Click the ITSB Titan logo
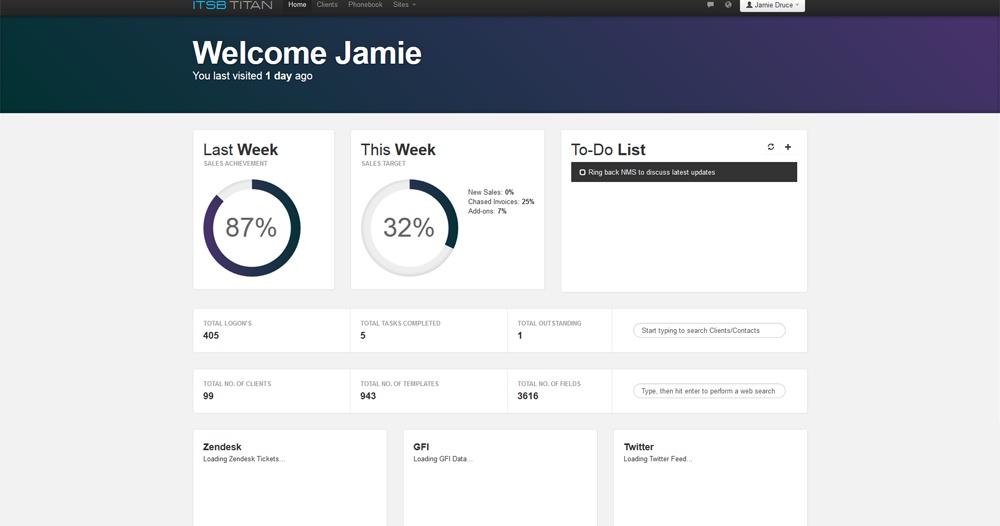This screenshot has height=526, width=1000. (232, 5)
